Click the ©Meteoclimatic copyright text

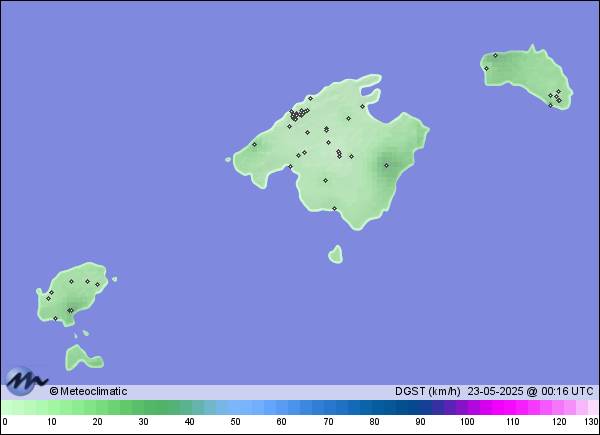88,391
